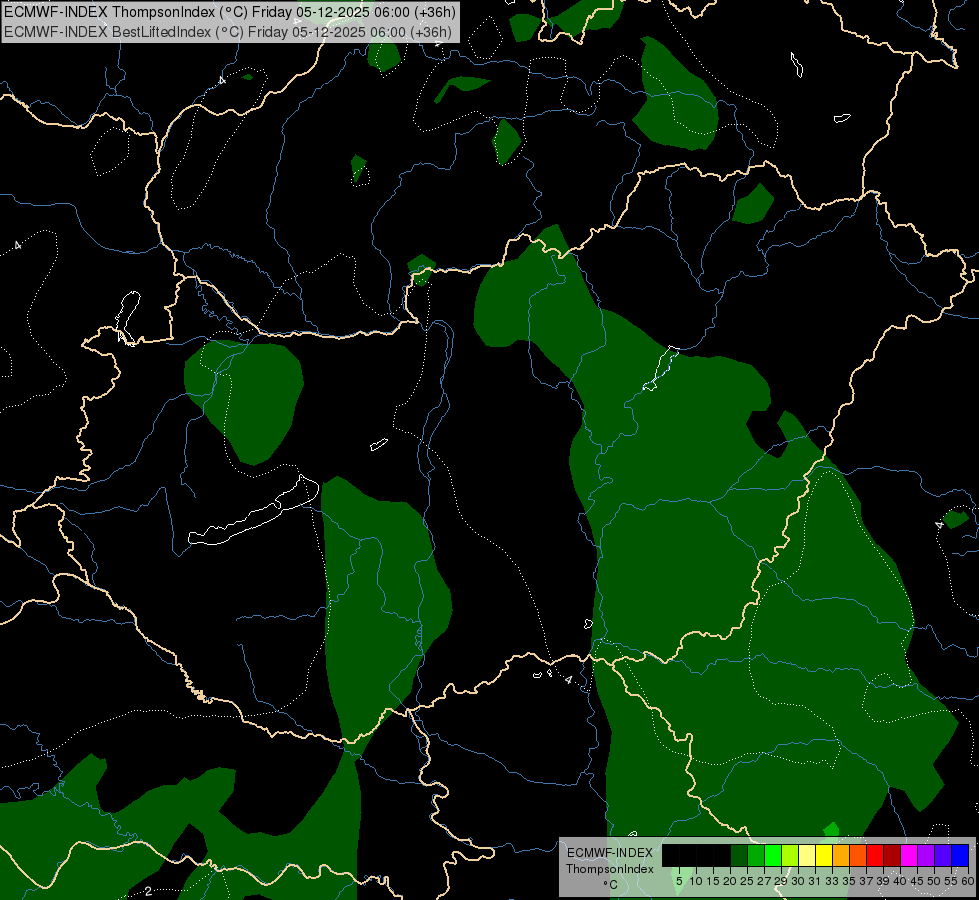Select the red 37–39 legend swatch
Image resolution: width=979 pixels, height=900 pixels.
tap(875, 855)
